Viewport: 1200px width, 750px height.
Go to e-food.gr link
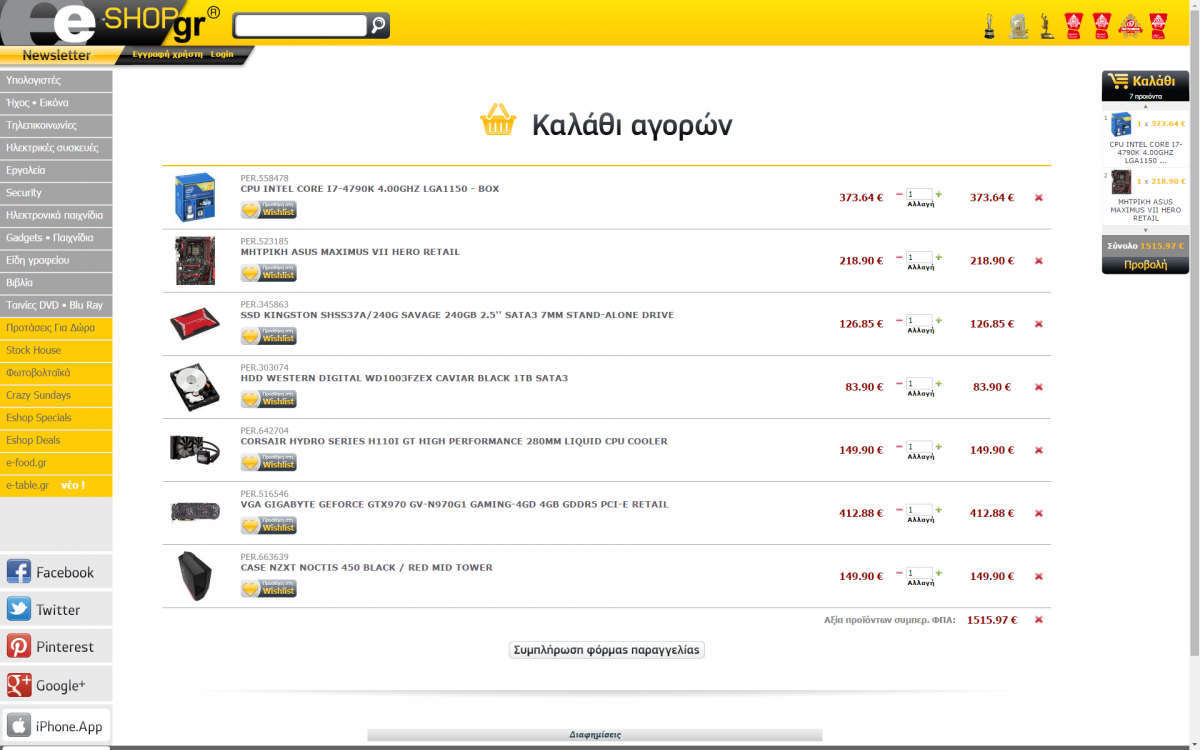[56, 463]
